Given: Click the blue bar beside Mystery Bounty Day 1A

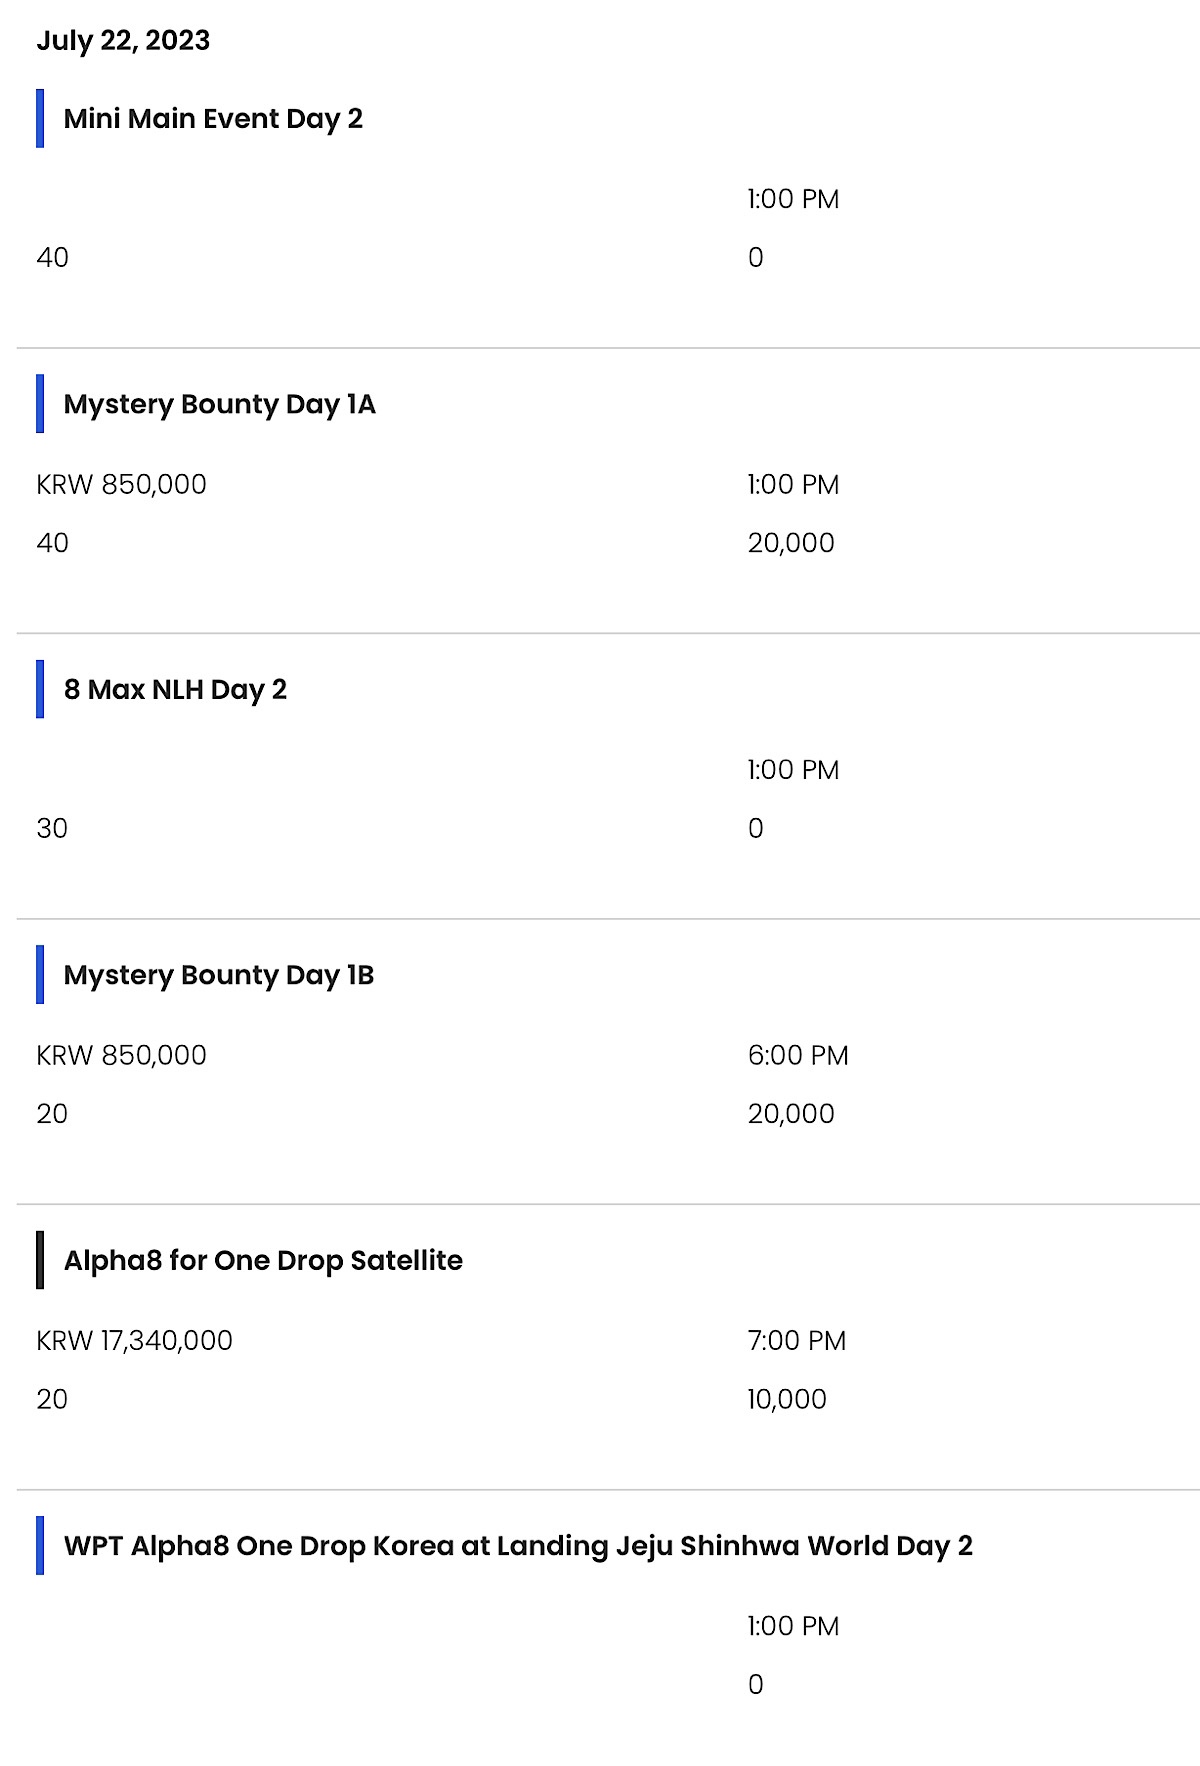Looking at the screenshot, I should pyautogui.click(x=40, y=404).
